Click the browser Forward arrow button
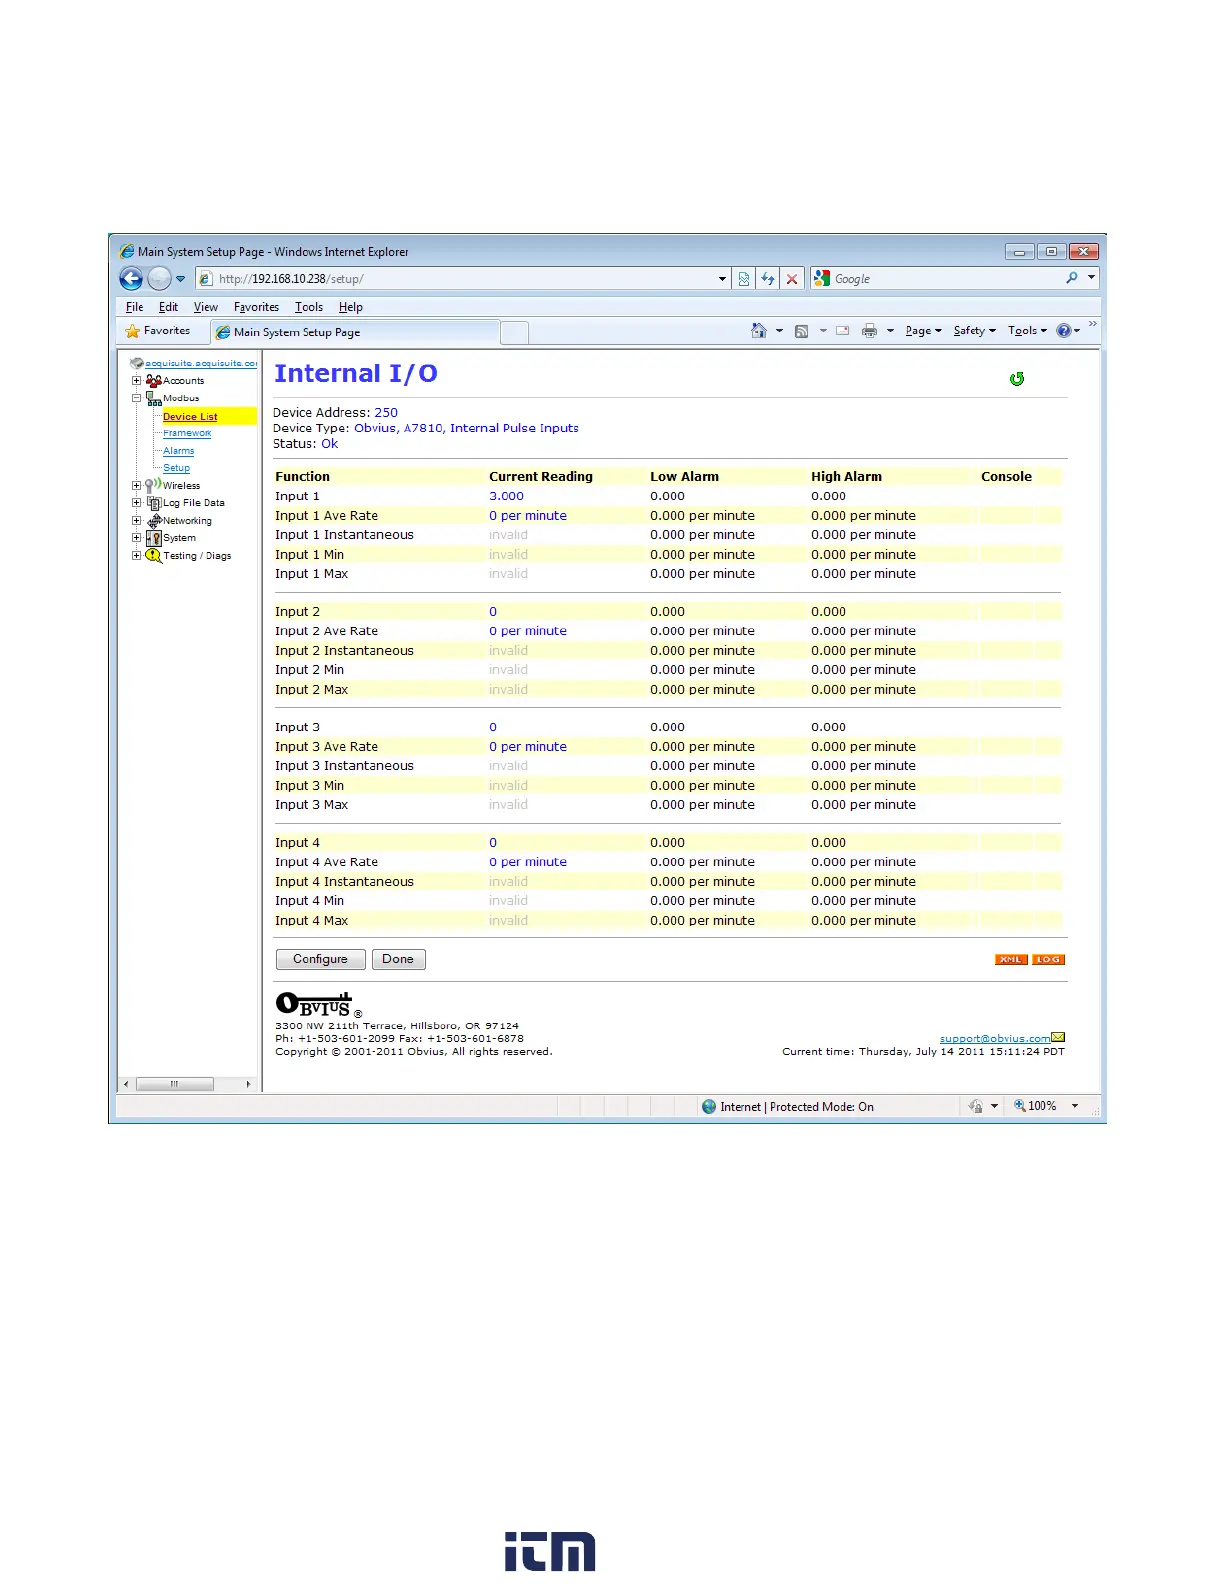This screenshot has width=1224, height=1584. pyautogui.click(x=160, y=279)
